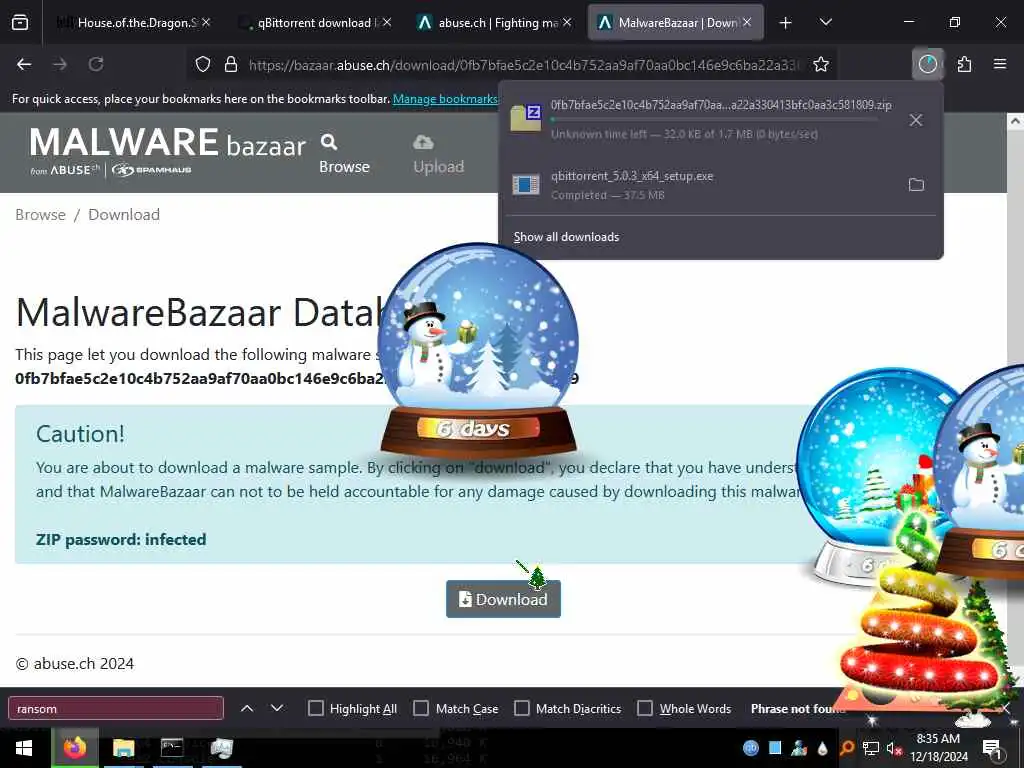Click the water drop tray icon

[x=822, y=748]
